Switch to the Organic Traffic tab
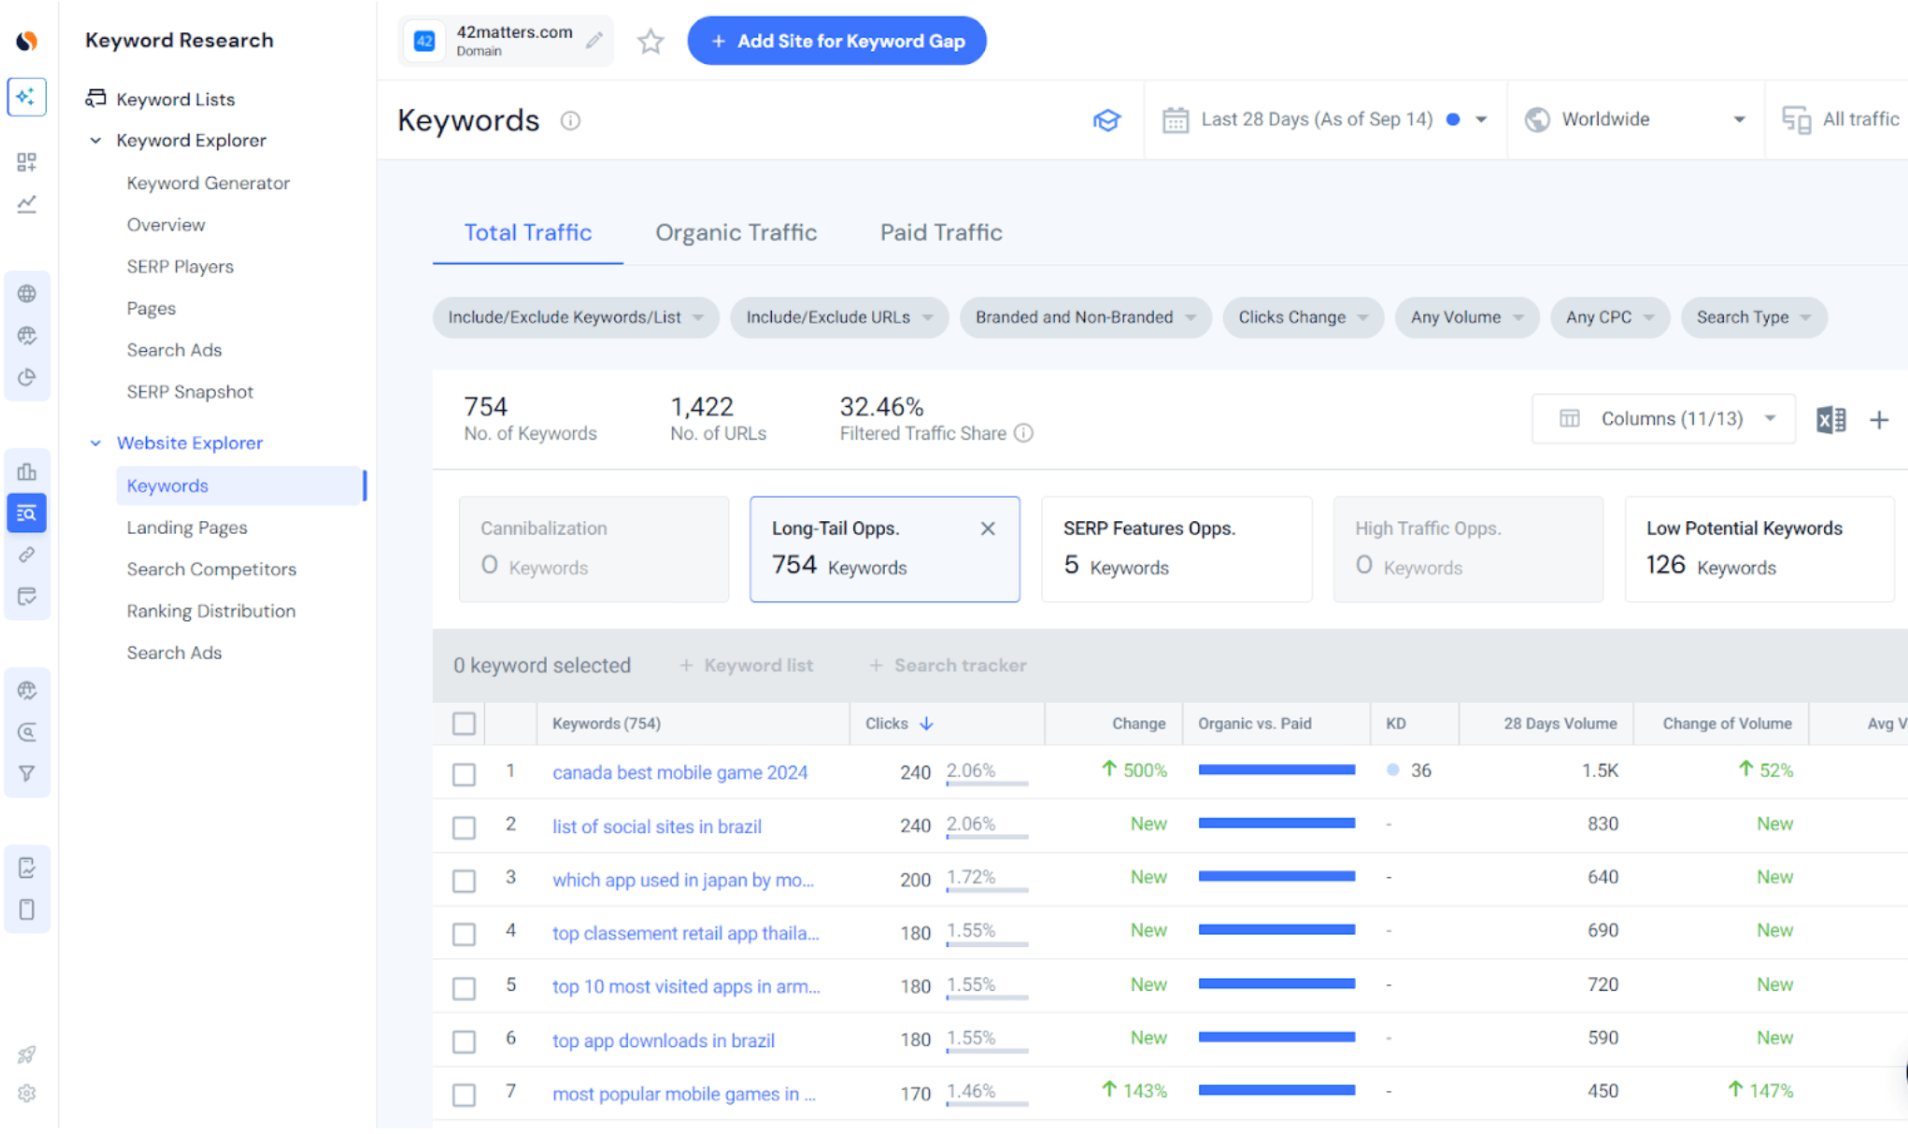 [736, 232]
